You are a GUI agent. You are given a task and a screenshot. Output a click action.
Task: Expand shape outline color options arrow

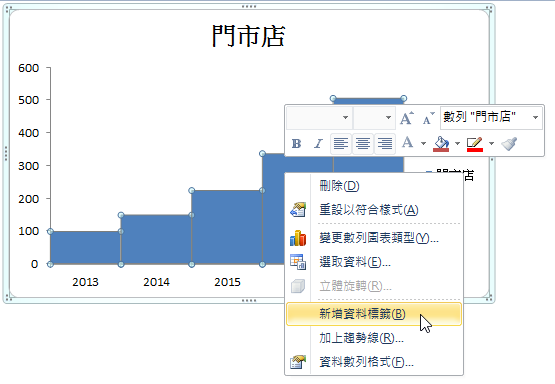tap(491, 144)
